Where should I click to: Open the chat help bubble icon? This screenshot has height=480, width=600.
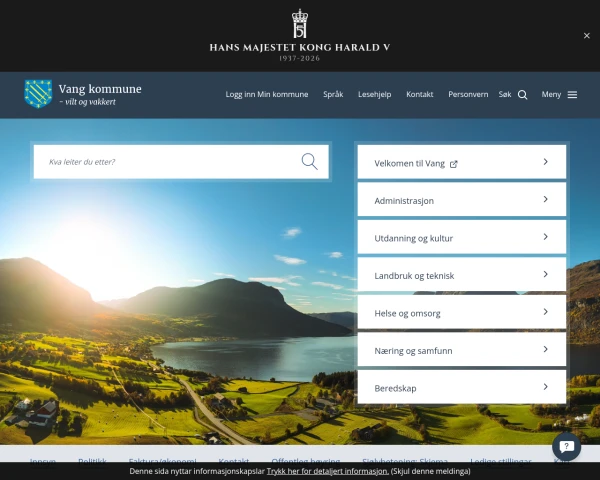coord(566,446)
